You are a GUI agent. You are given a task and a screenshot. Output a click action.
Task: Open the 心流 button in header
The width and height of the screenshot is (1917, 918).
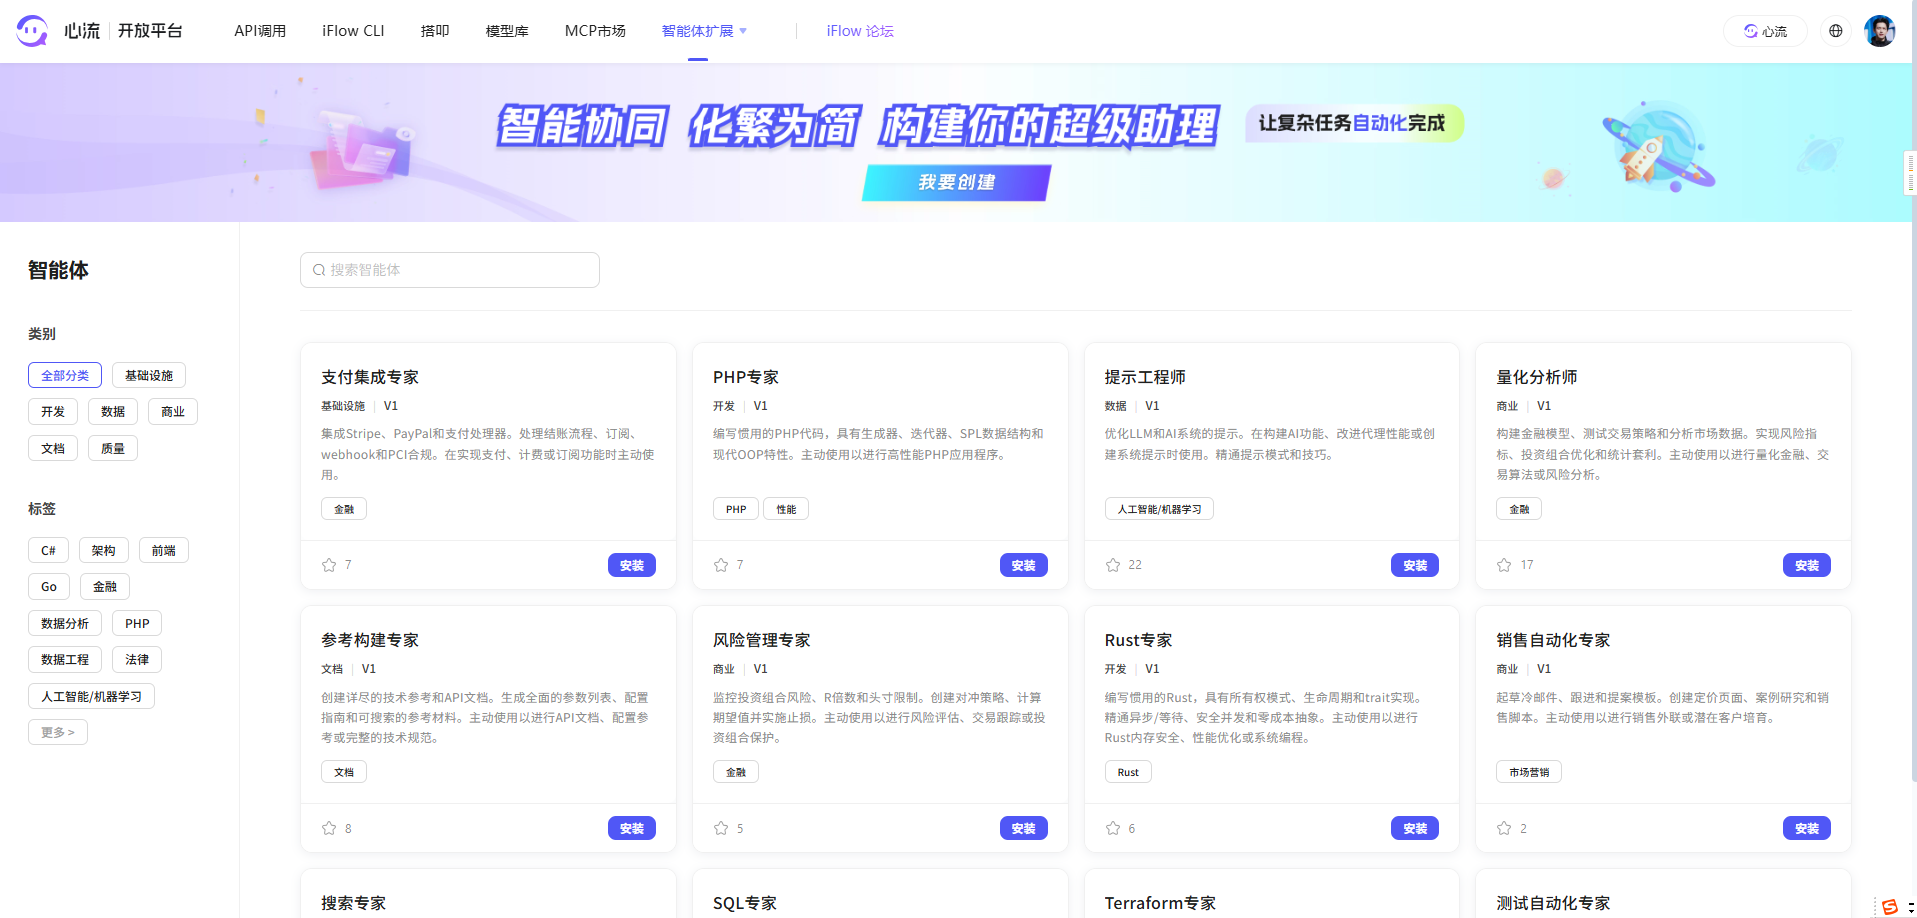[1765, 31]
